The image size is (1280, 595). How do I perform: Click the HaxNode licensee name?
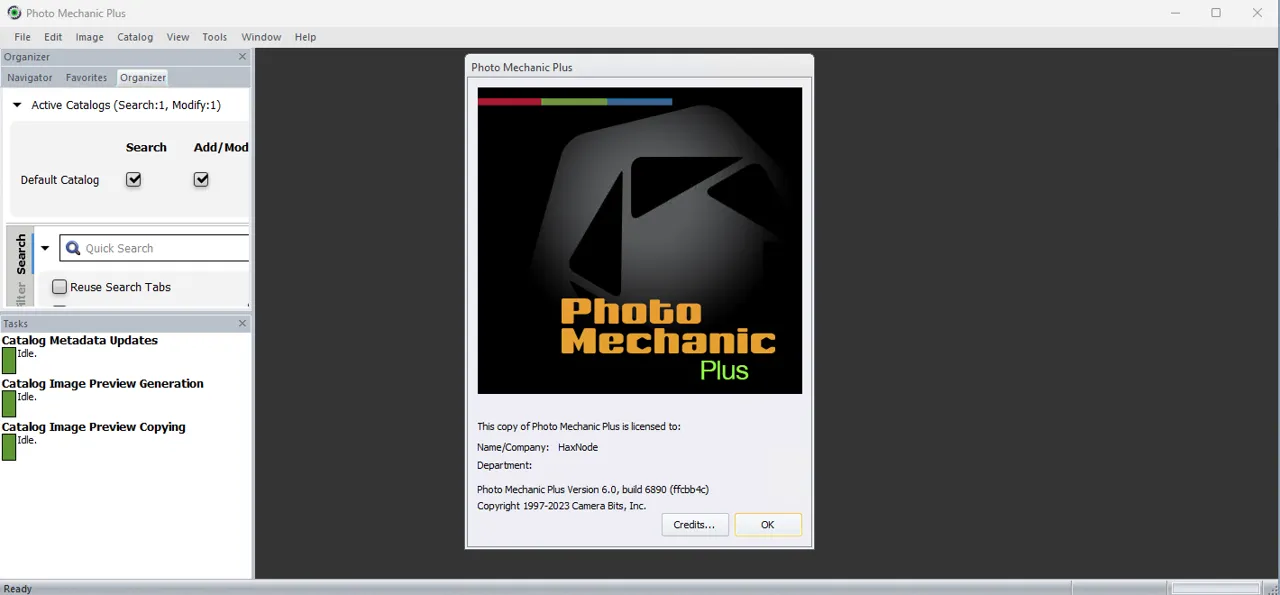pos(578,447)
